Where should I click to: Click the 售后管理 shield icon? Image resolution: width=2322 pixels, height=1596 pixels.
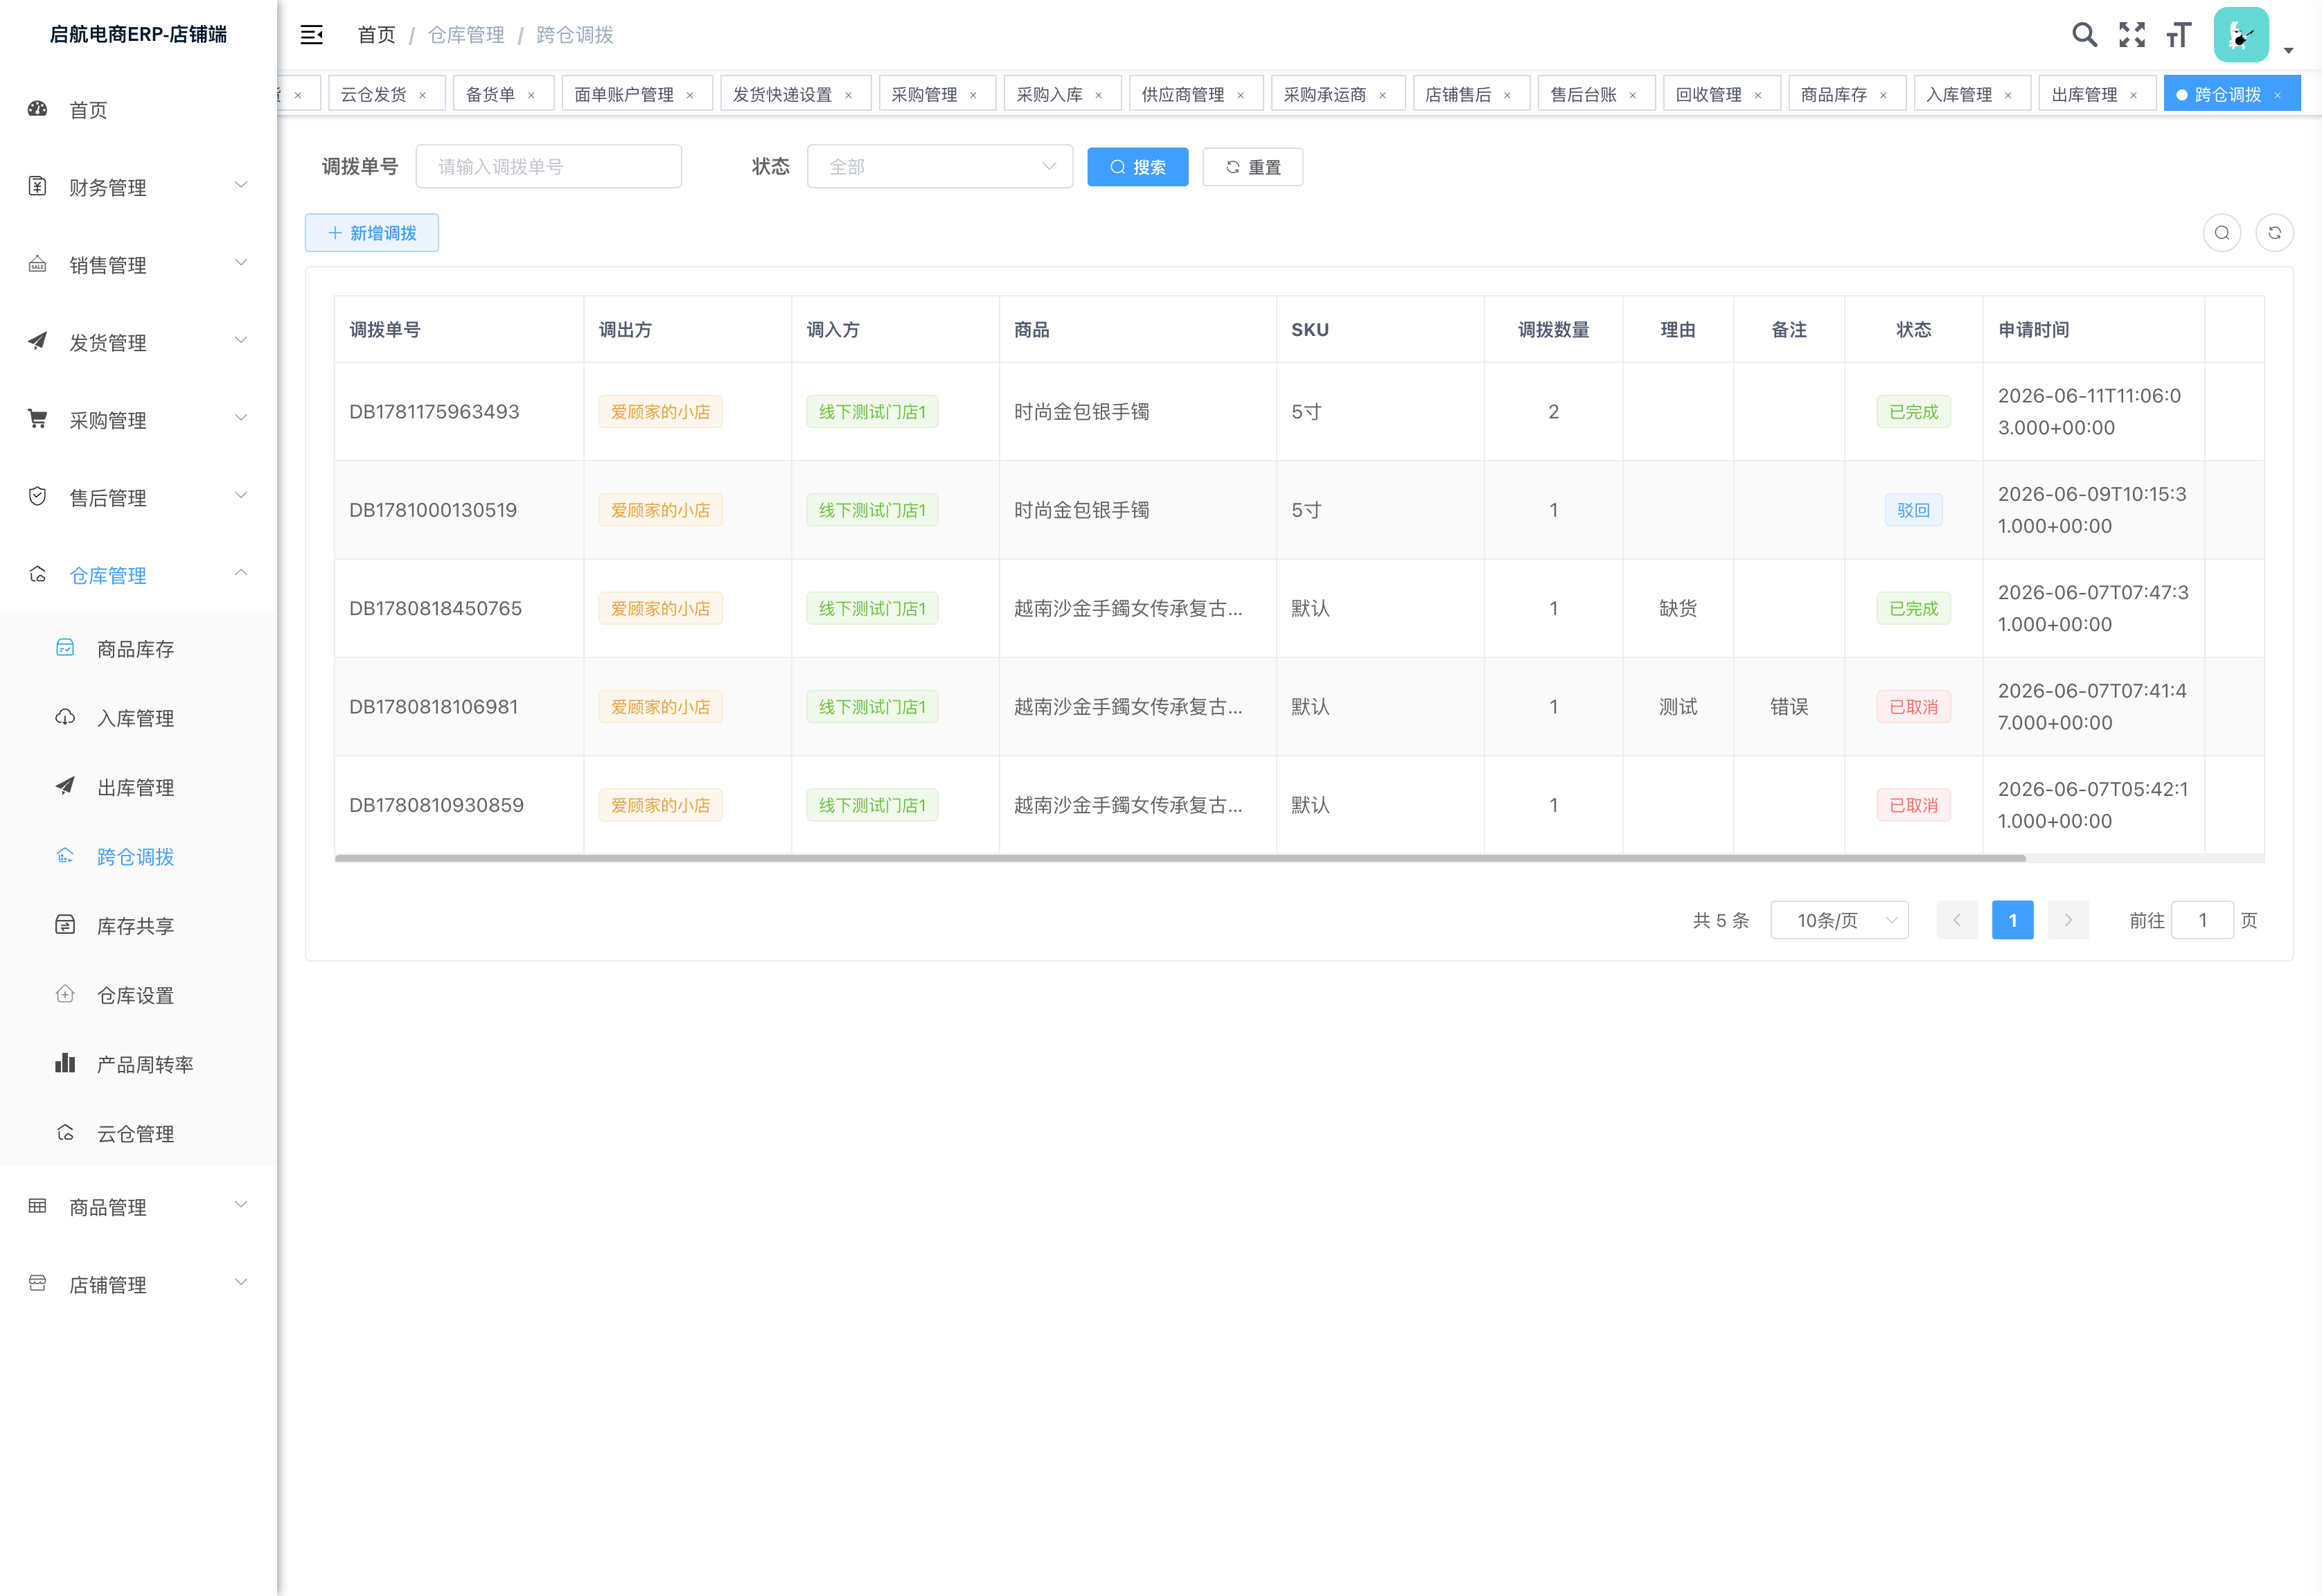(x=38, y=496)
